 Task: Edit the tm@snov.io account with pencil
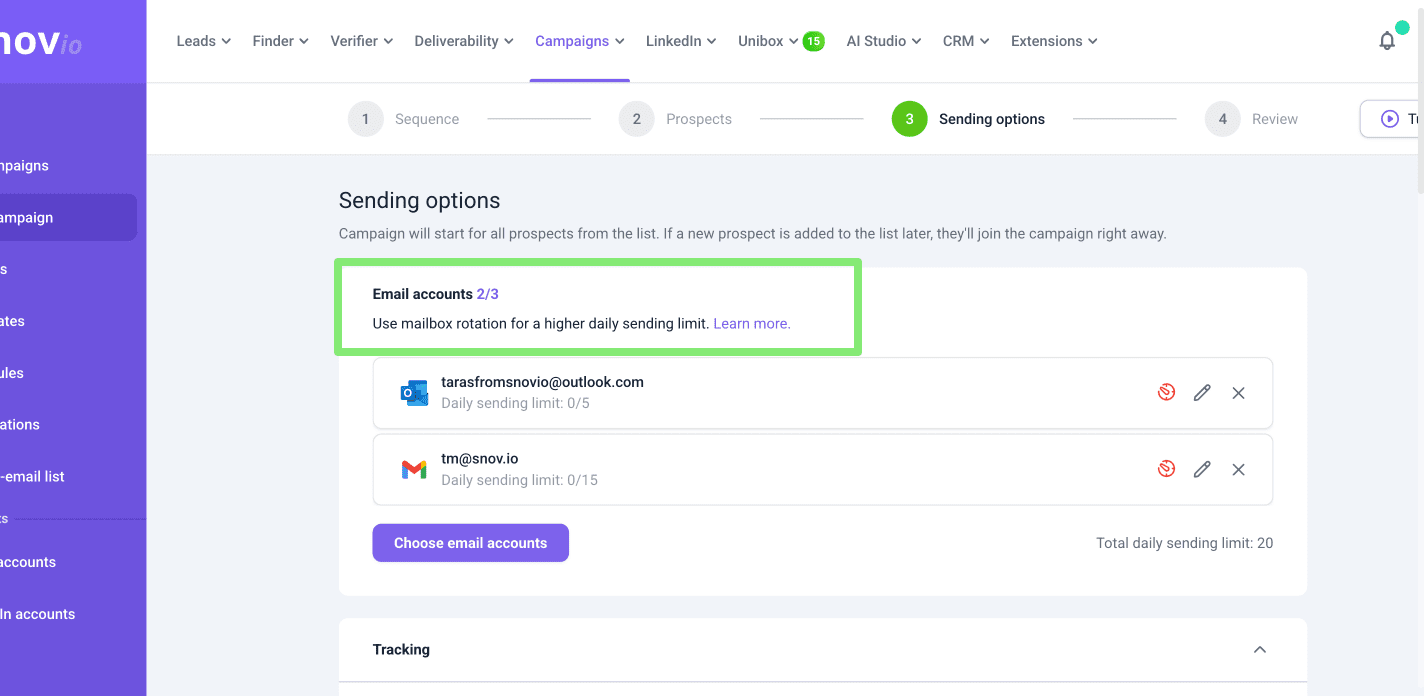pyautogui.click(x=1202, y=469)
